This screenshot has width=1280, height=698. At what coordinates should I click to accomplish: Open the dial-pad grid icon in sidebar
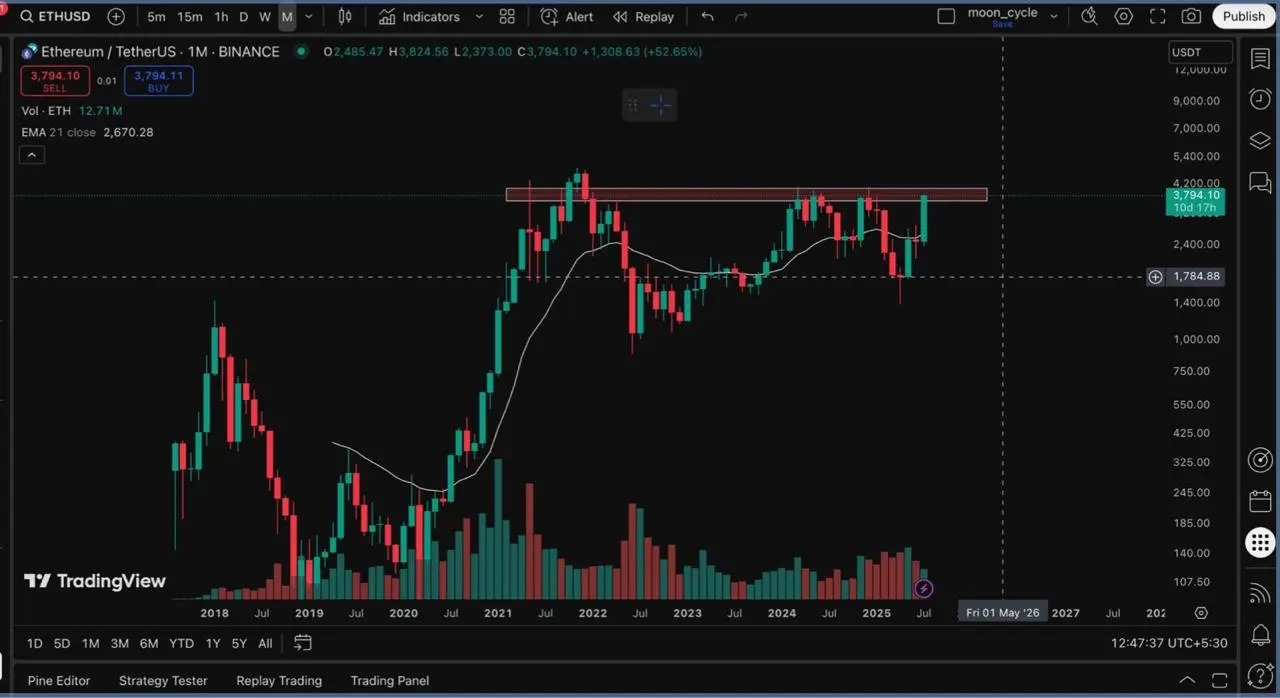[1260, 543]
